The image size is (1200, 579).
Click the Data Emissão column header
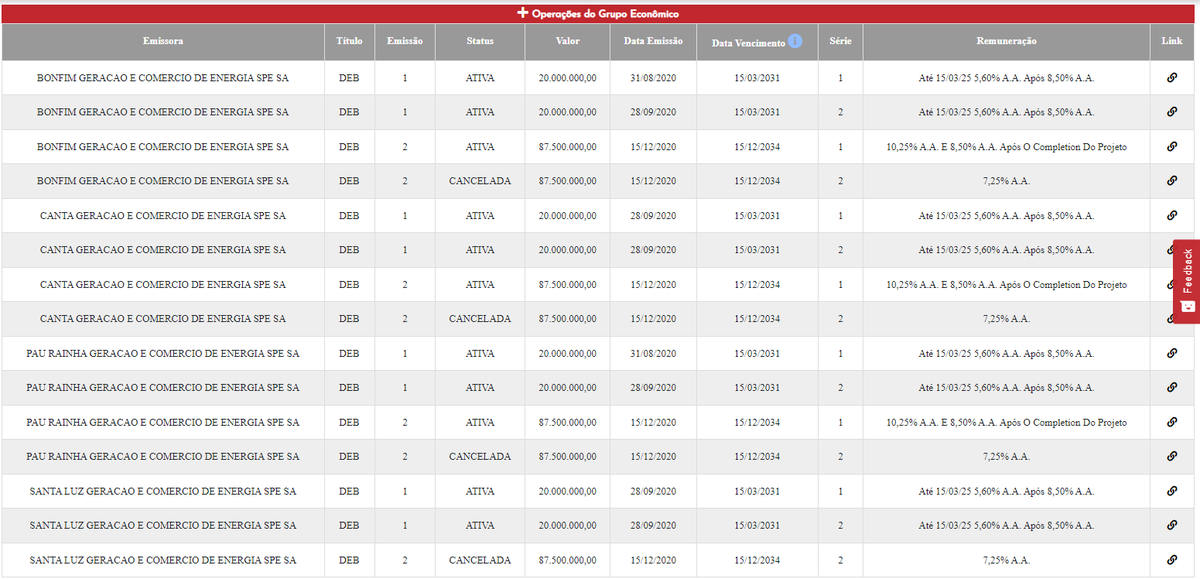point(653,42)
